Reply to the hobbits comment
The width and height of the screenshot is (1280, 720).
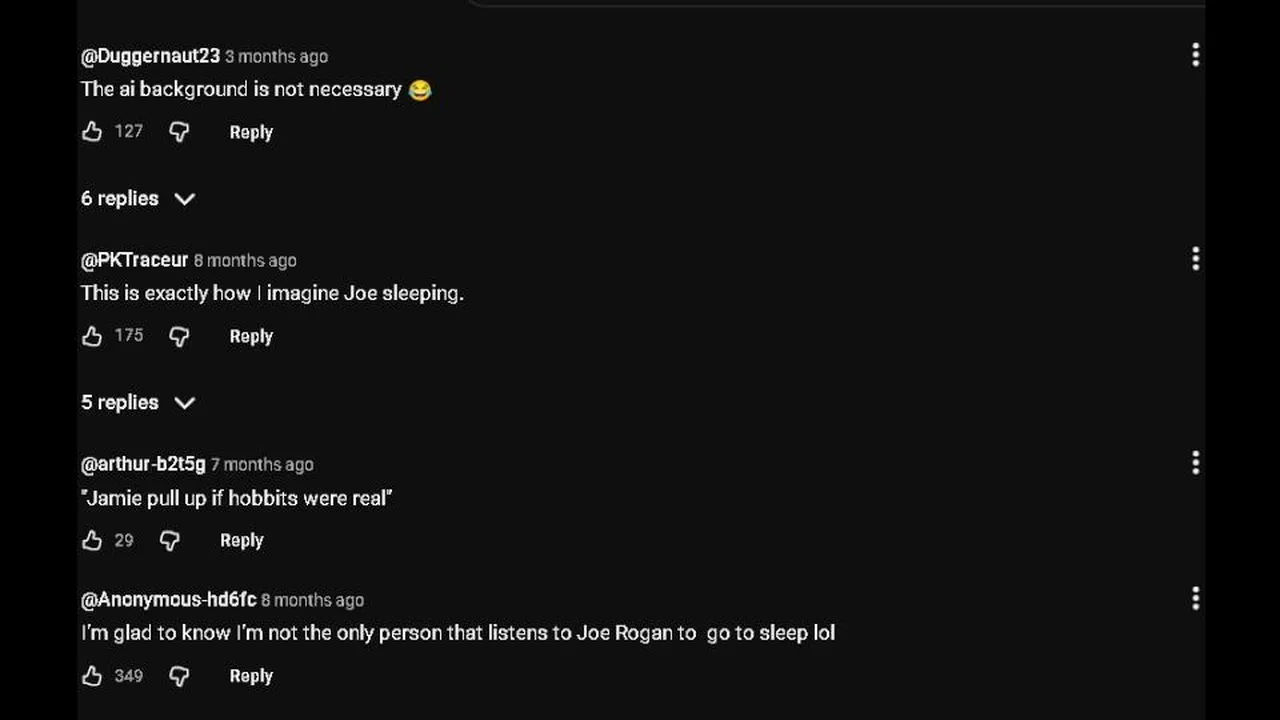tap(241, 540)
